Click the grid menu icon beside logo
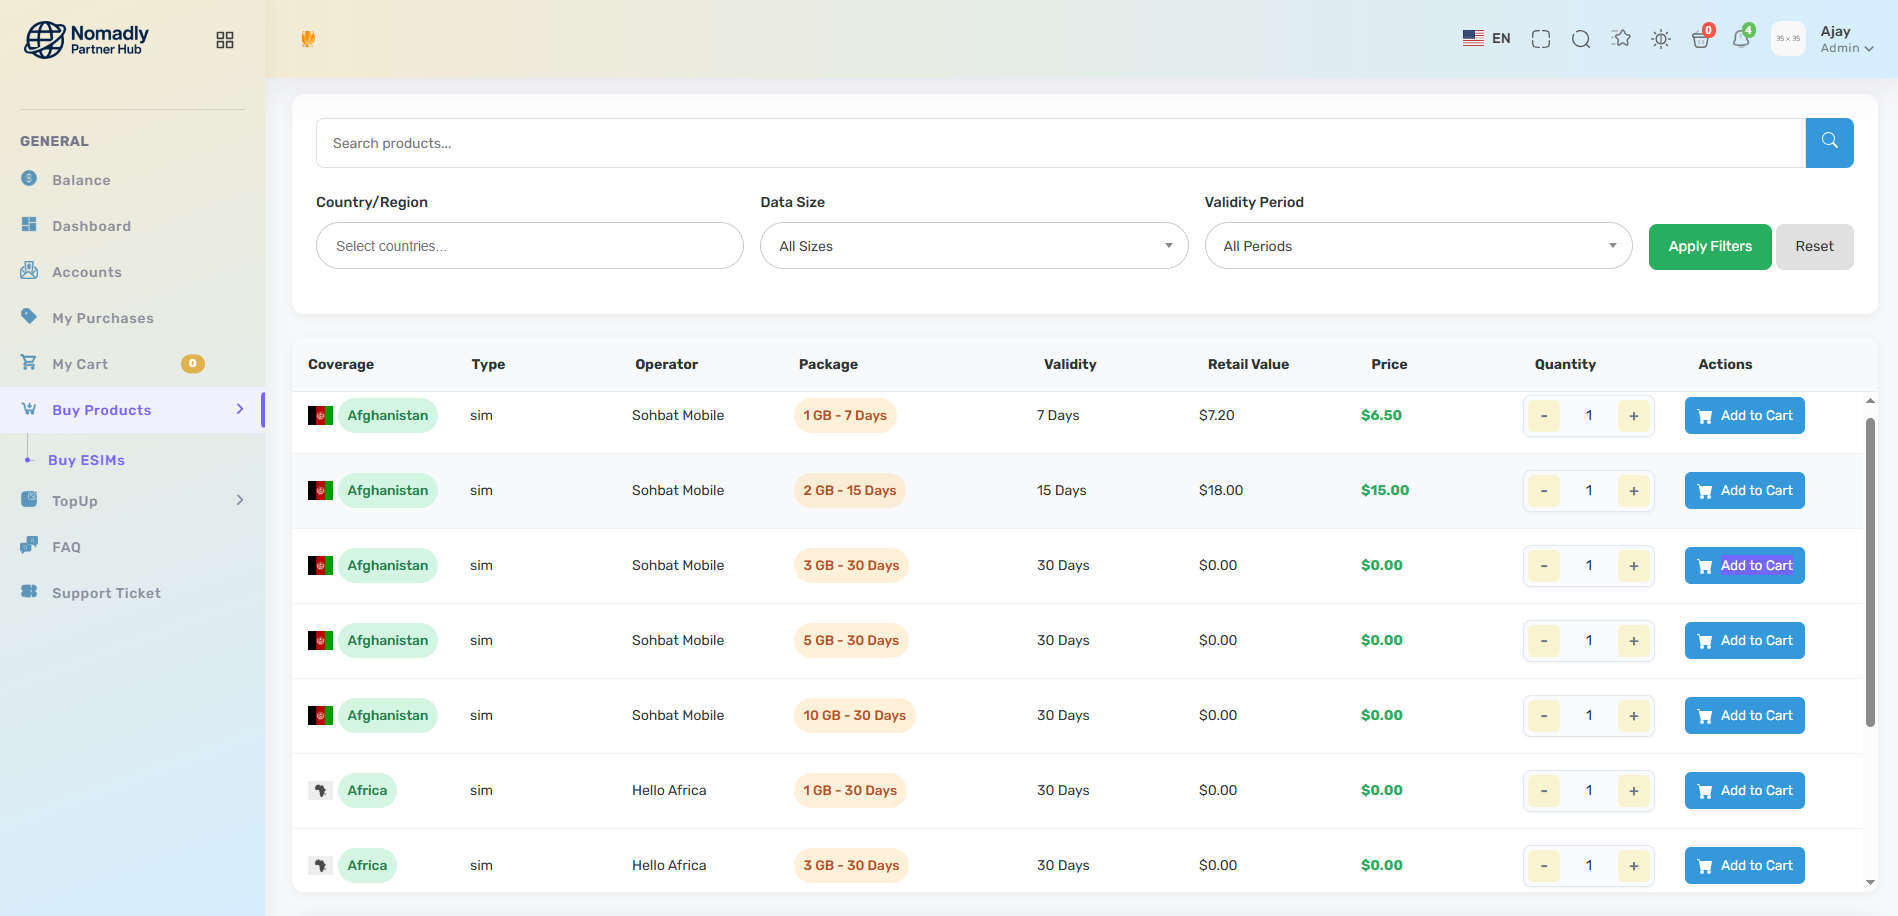The width and height of the screenshot is (1898, 916). tap(225, 40)
